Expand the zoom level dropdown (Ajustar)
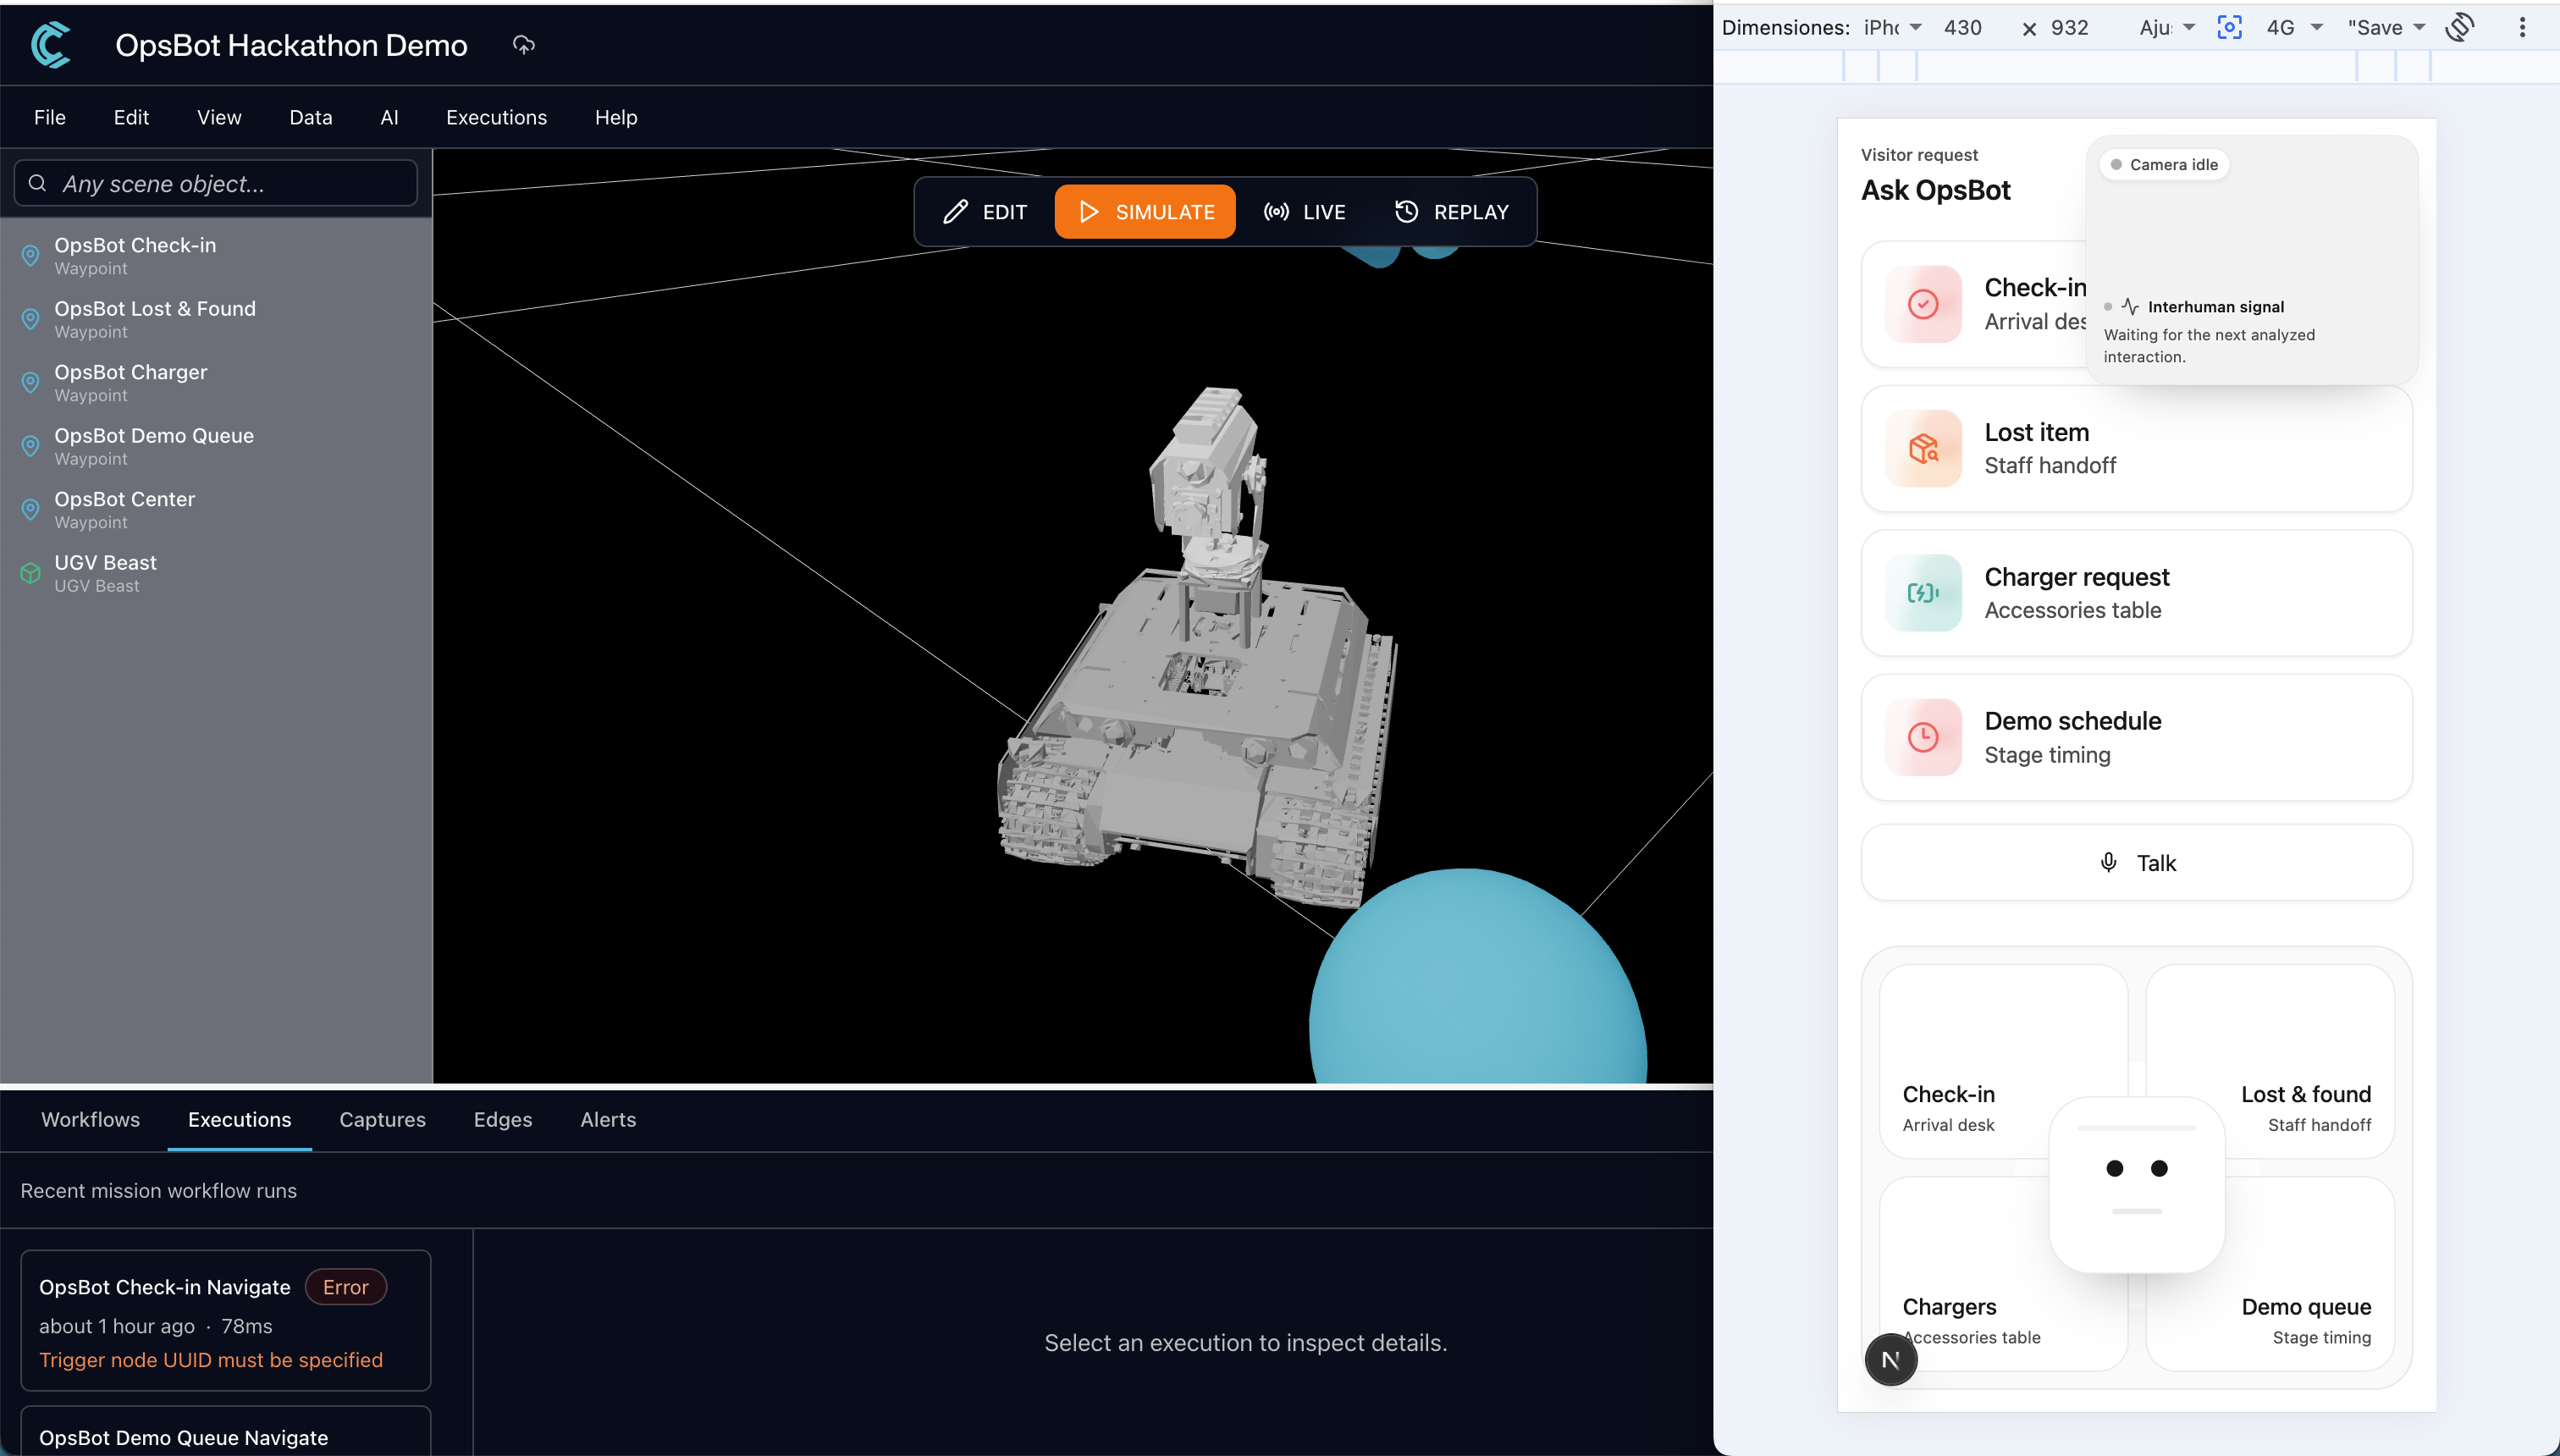This screenshot has height=1456, width=2560. (x=2167, y=27)
